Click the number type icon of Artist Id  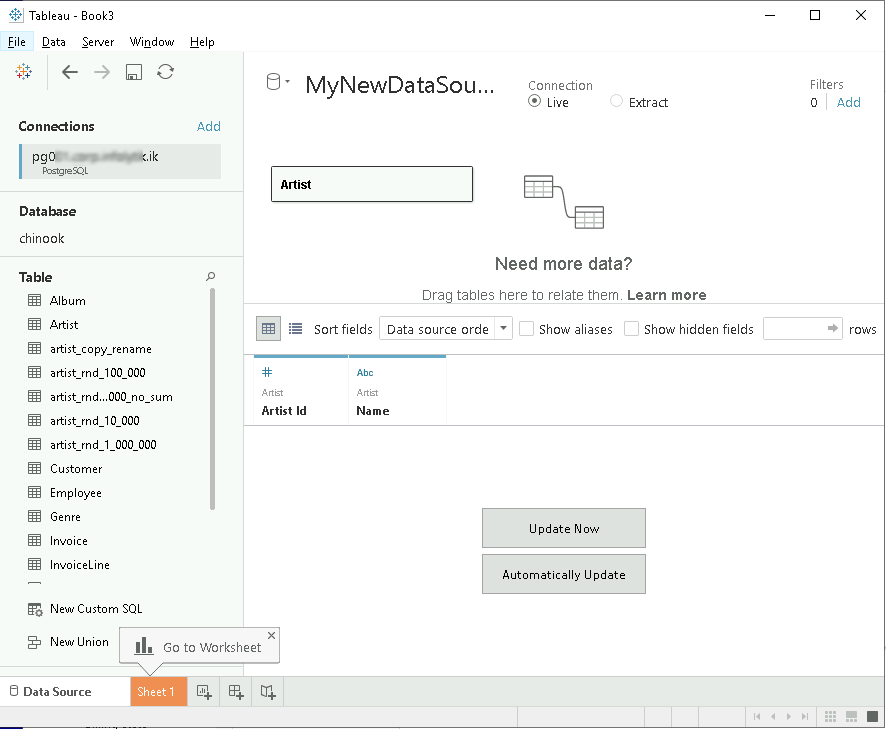[267, 372]
